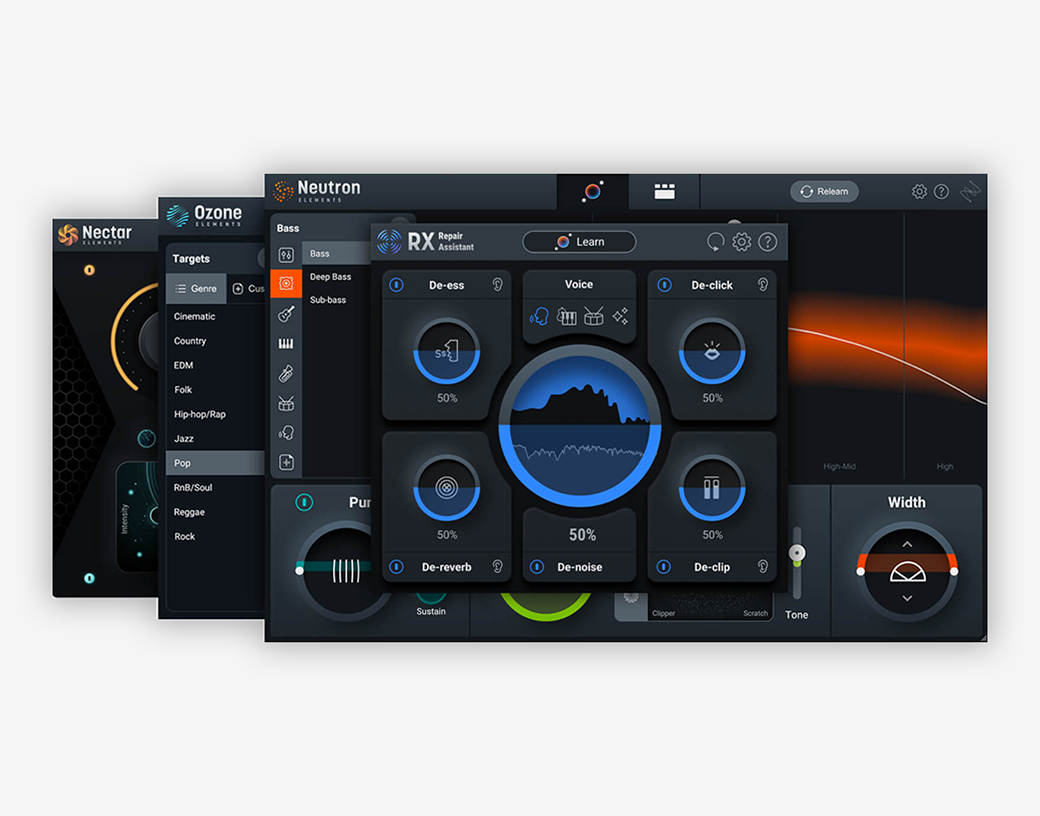Select Sub-bass preset in Neutron
The height and width of the screenshot is (816, 1040).
(x=336, y=300)
